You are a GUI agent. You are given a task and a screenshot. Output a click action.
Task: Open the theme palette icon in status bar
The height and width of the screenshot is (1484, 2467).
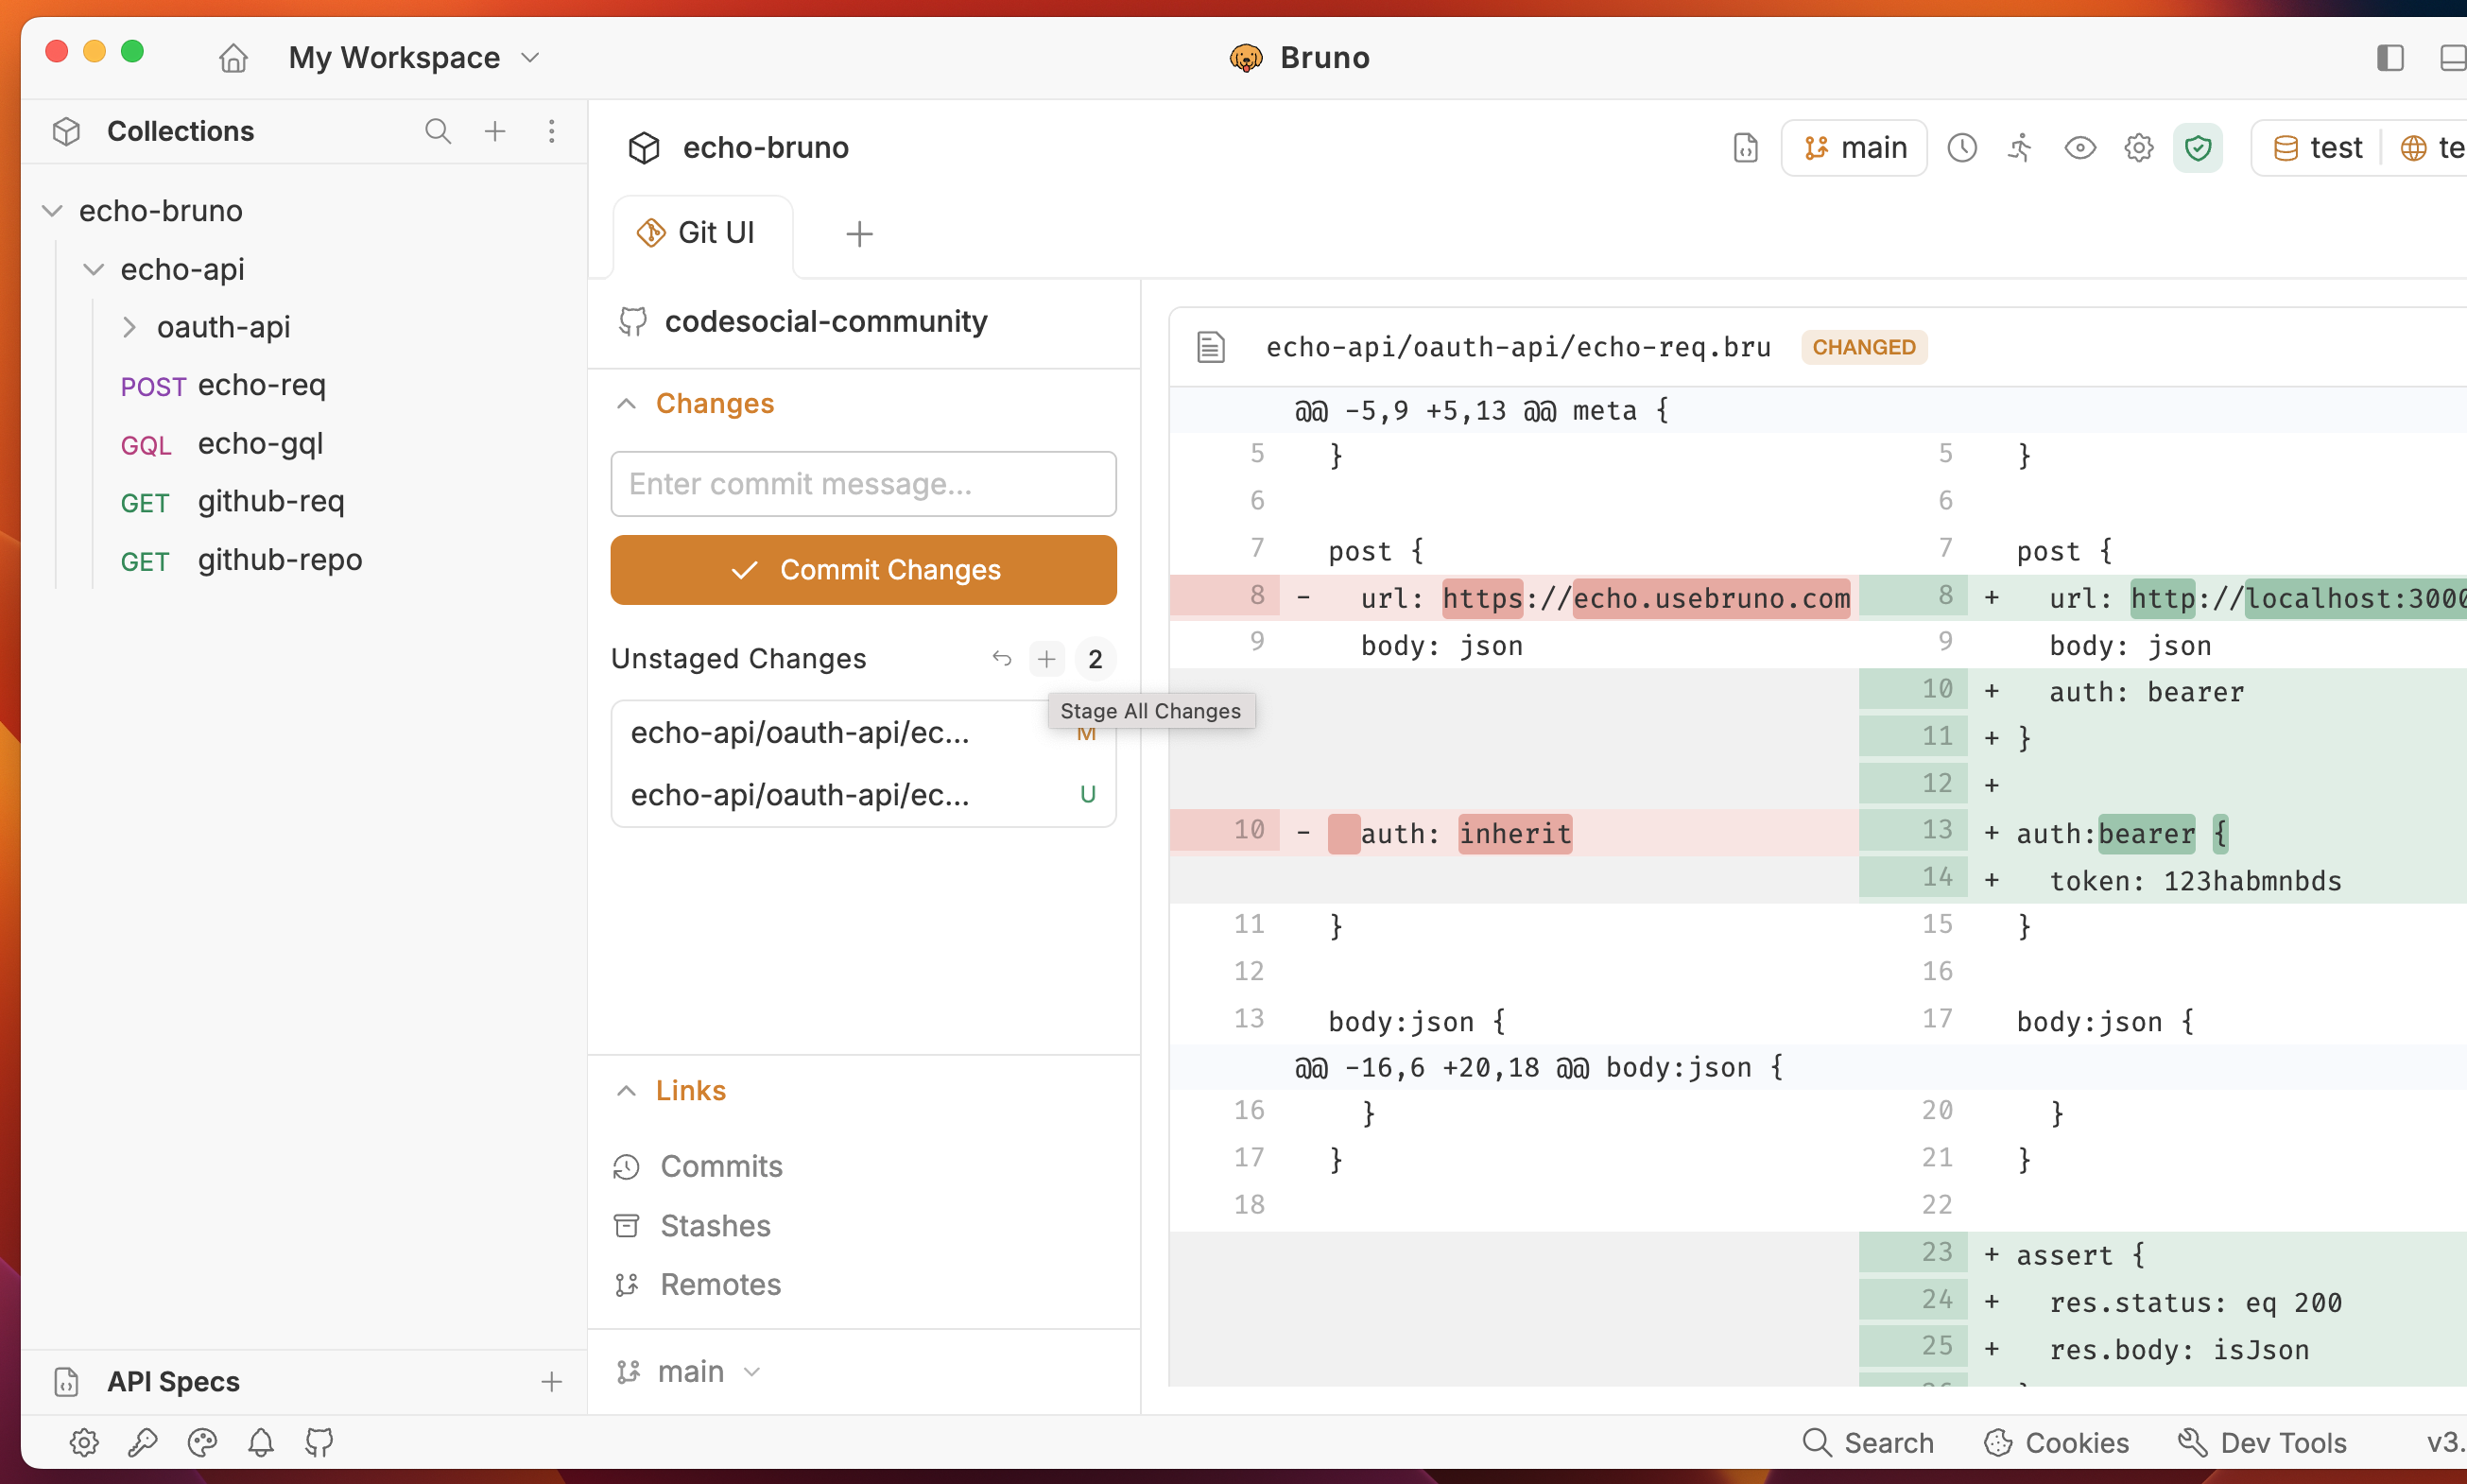click(202, 1442)
